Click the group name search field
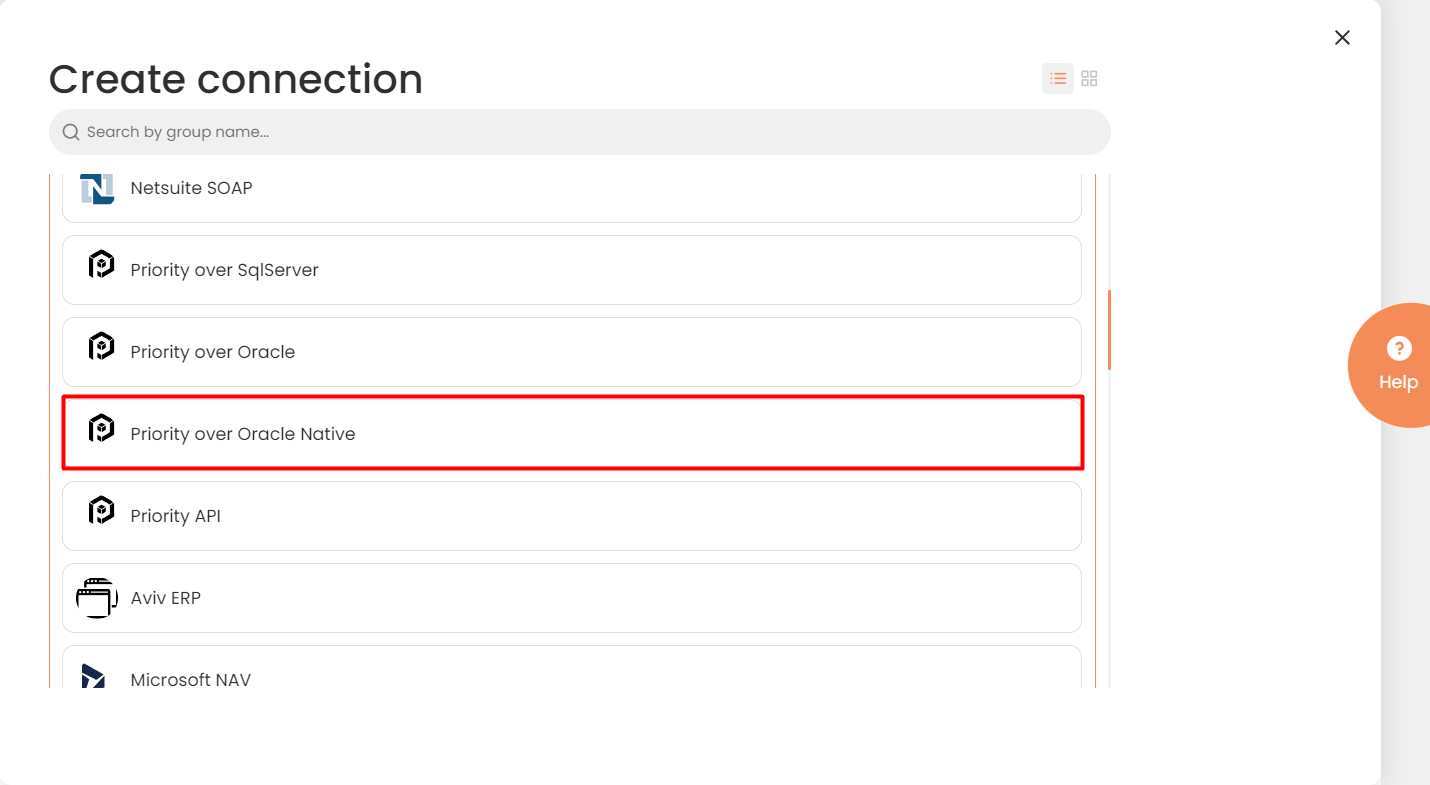The width and height of the screenshot is (1430, 785). [x=580, y=131]
